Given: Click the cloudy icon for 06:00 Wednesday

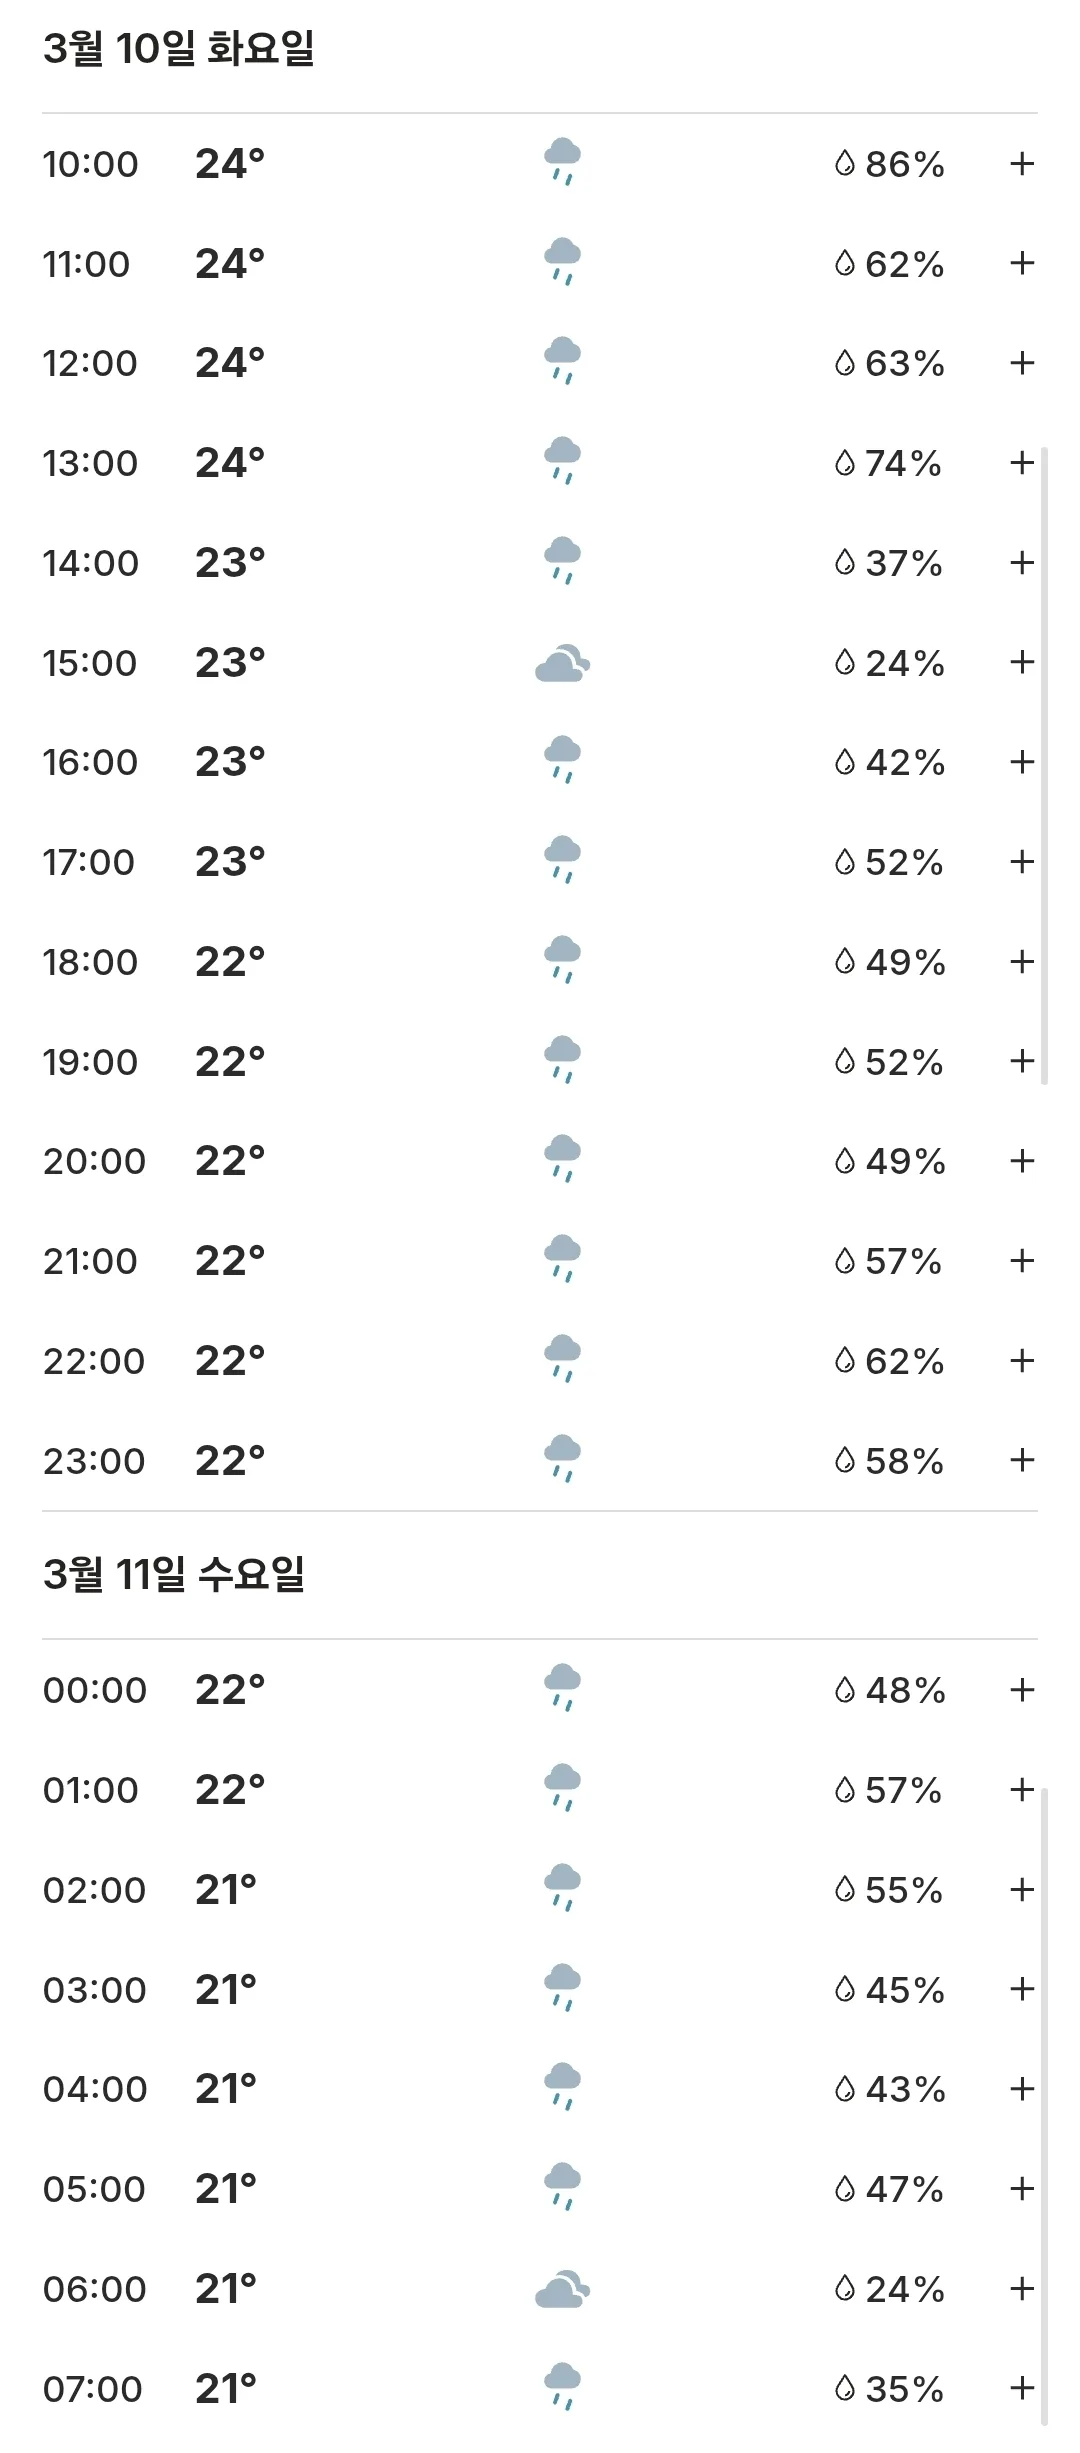Looking at the screenshot, I should pos(563,2289).
